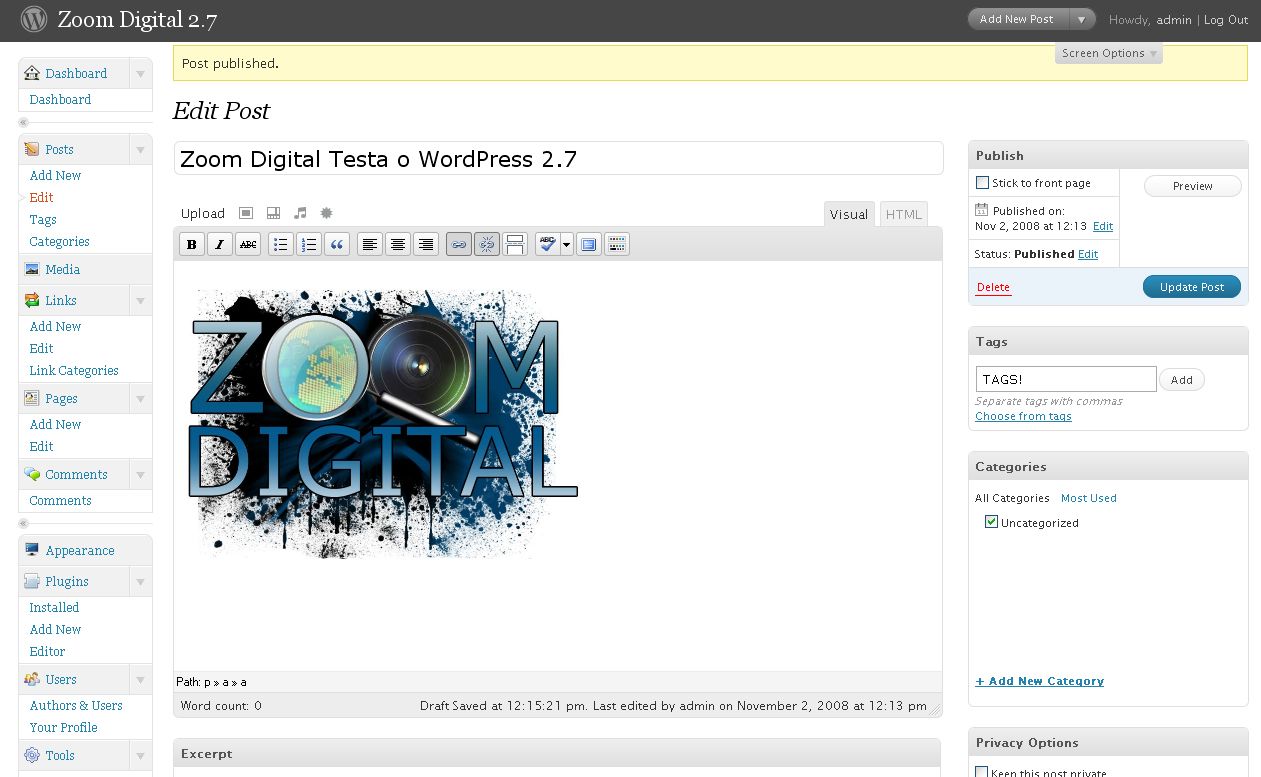This screenshot has height=777, width=1261.
Task: Click the red Delete link
Action: tap(993, 287)
